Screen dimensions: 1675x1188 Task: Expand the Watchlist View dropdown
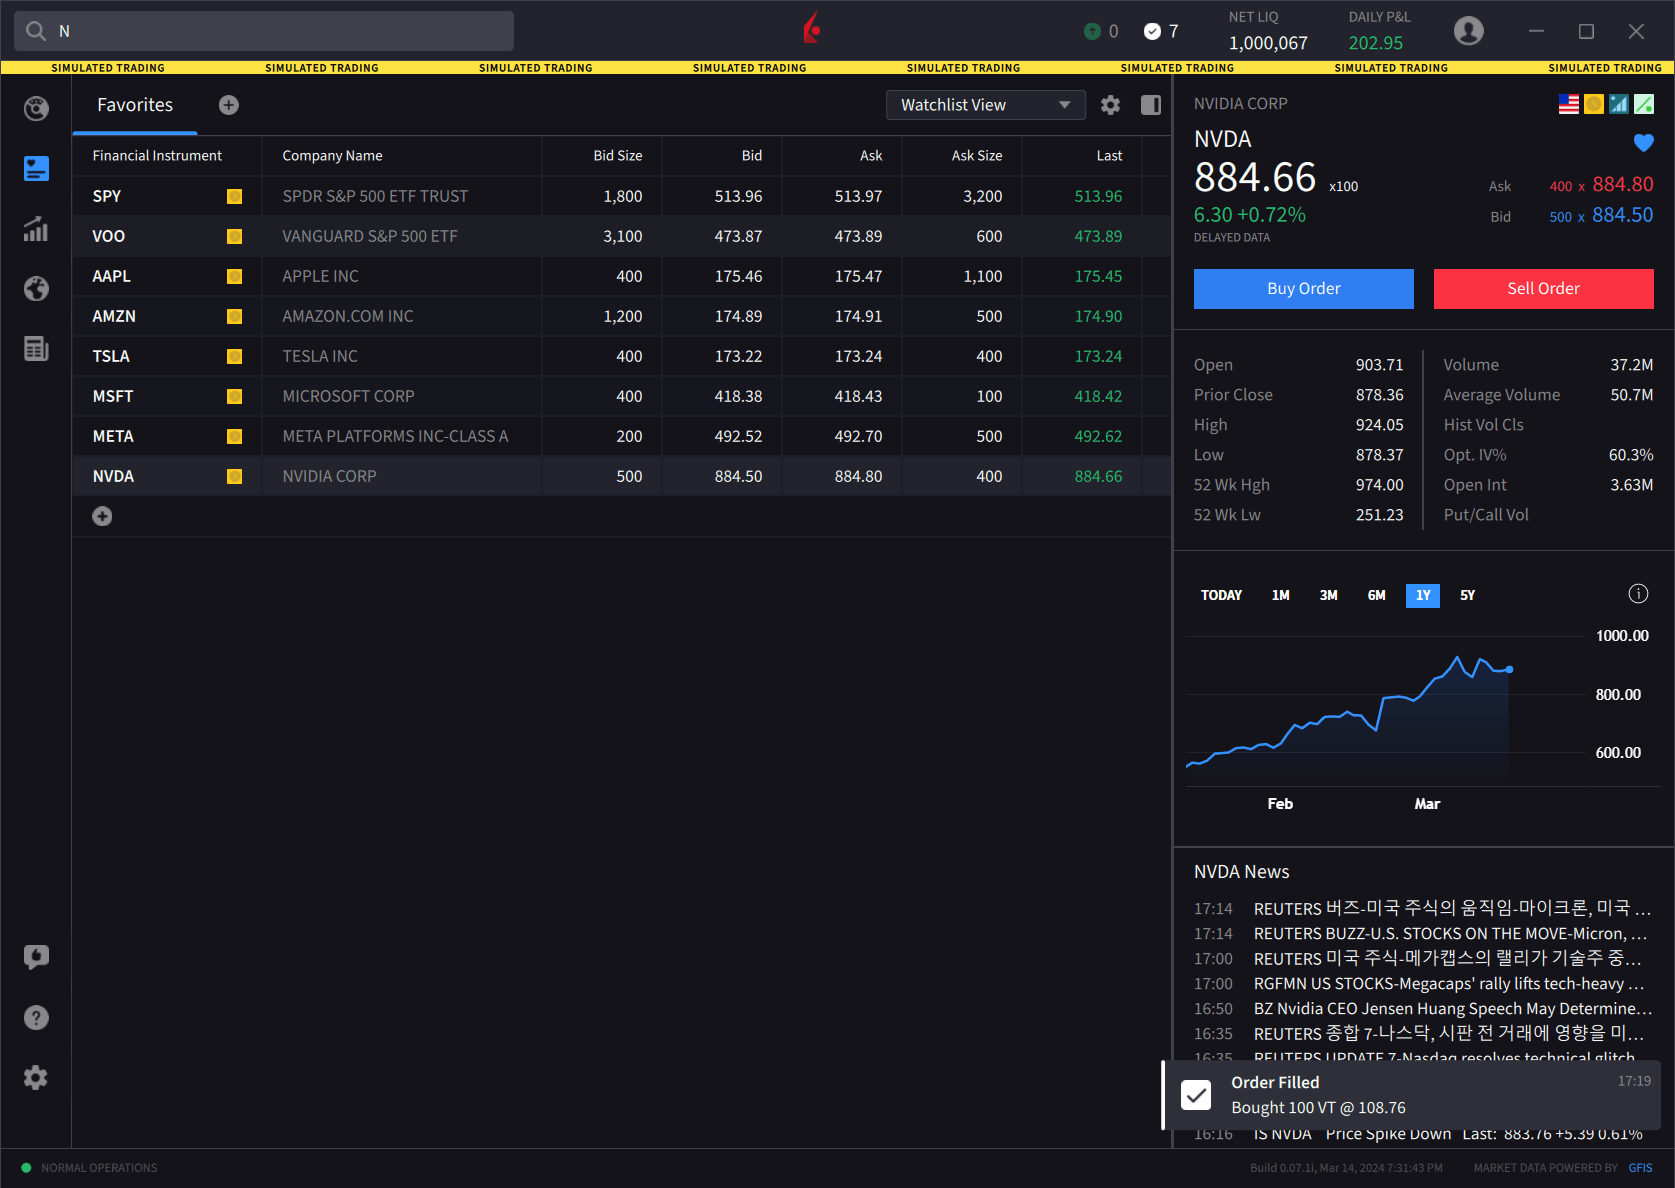(x=985, y=105)
